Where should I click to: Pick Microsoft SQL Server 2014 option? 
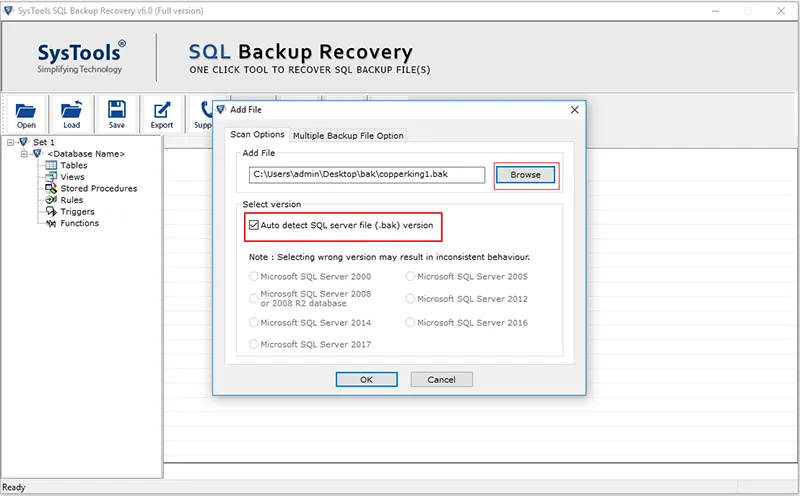[x=254, y=323]
